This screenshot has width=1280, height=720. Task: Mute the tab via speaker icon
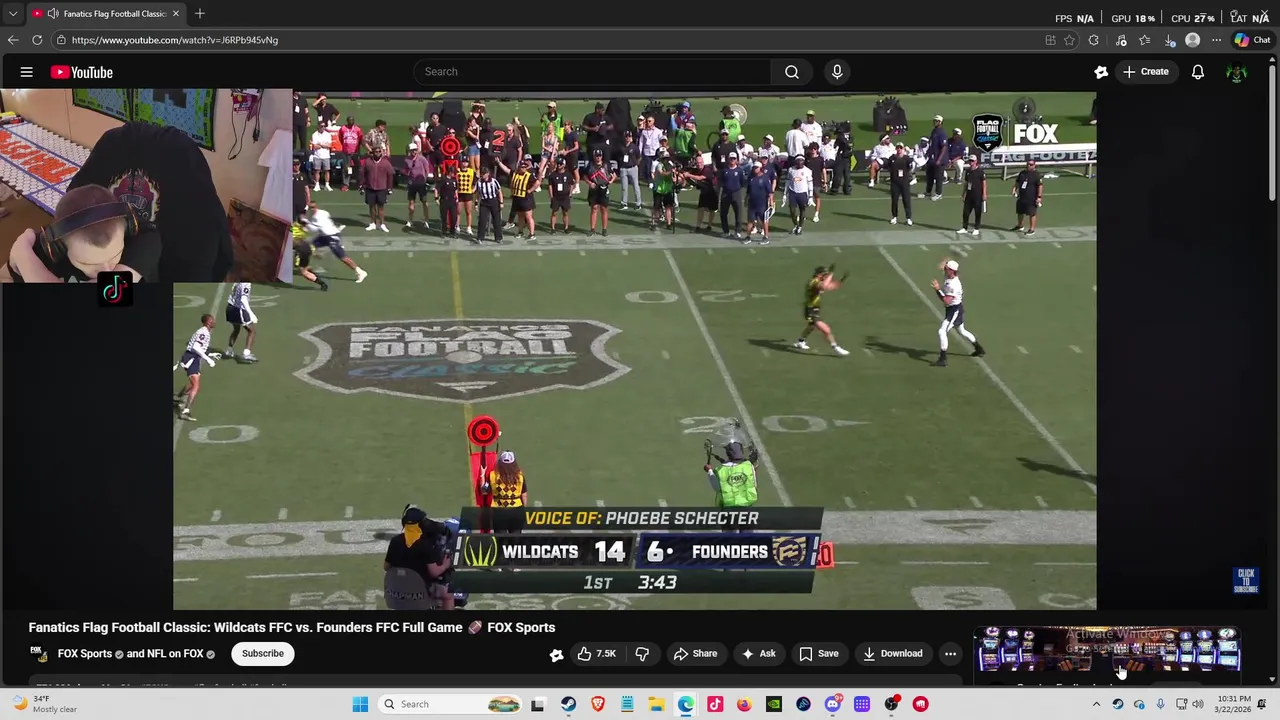pos(52,14)
